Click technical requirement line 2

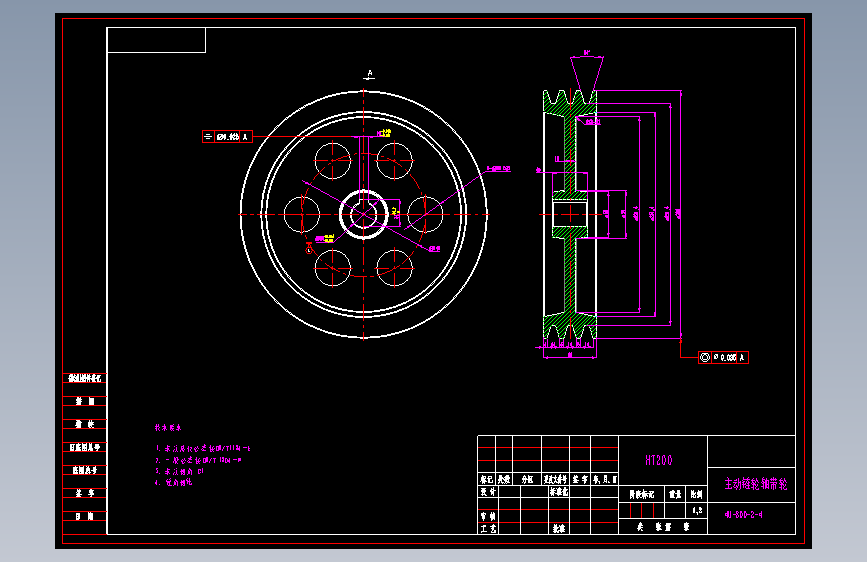[199, 460]
